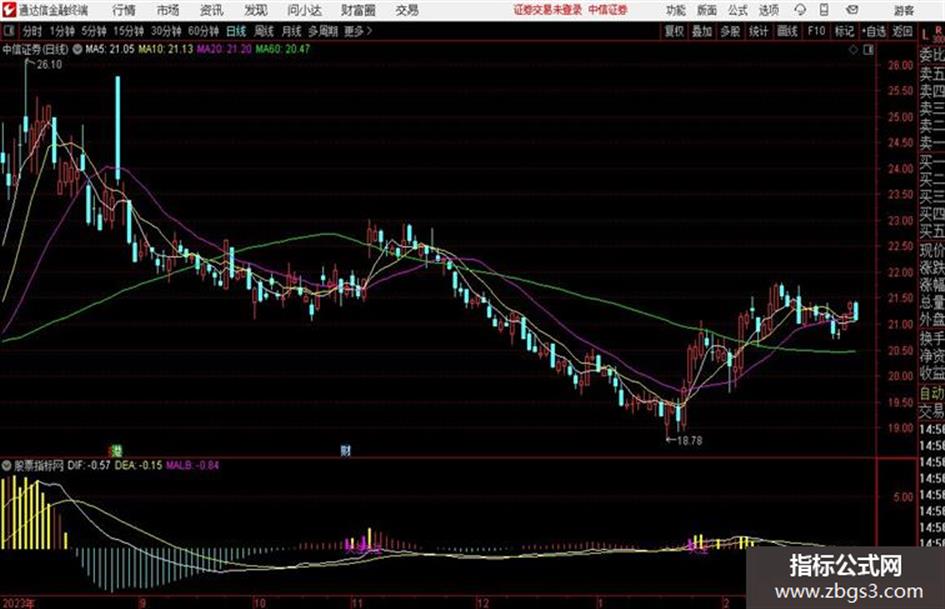Click the 返回 back button

click(x=902, y=31)
